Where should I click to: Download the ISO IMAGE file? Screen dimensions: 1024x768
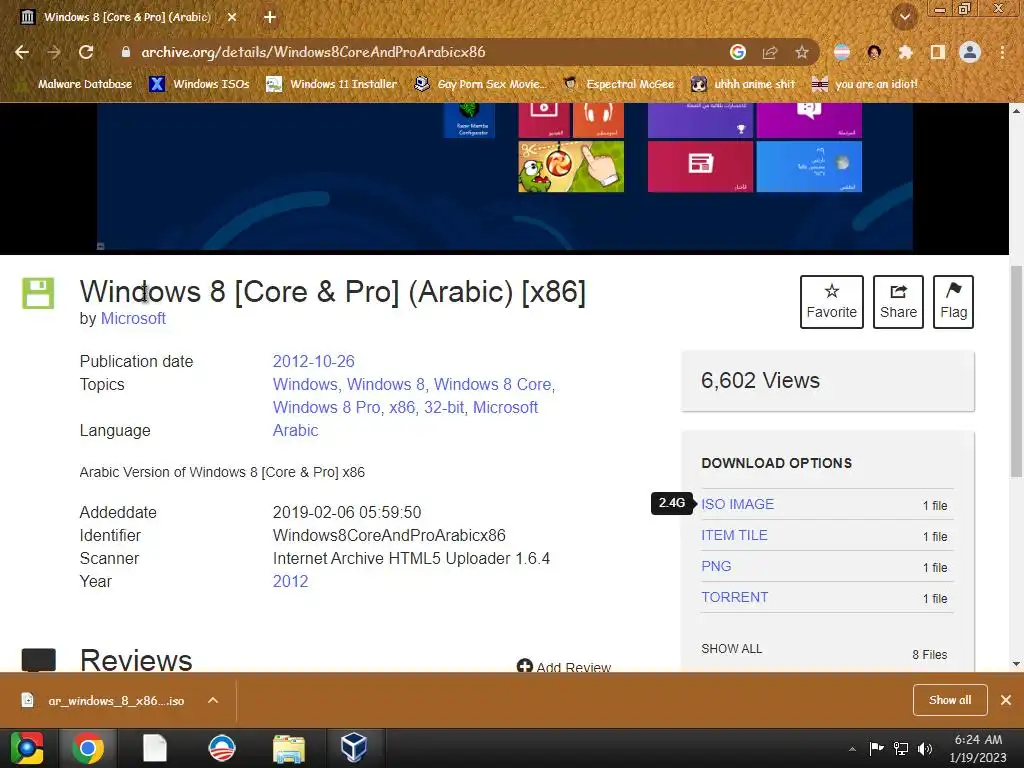coord(737,504)
